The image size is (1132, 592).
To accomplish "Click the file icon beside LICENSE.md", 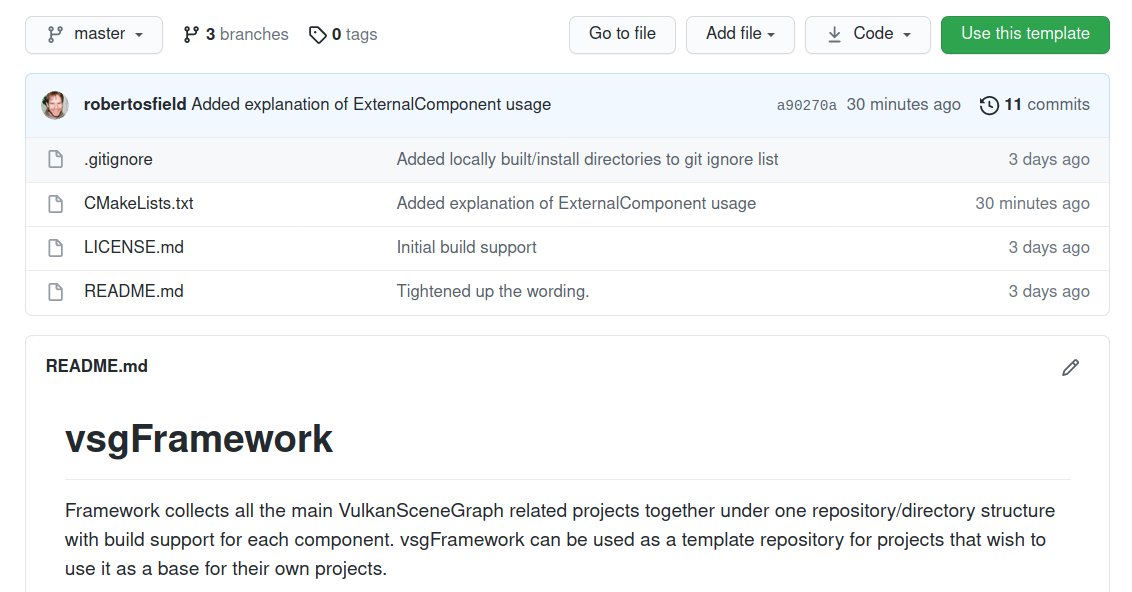I will [x=56, y=248].
